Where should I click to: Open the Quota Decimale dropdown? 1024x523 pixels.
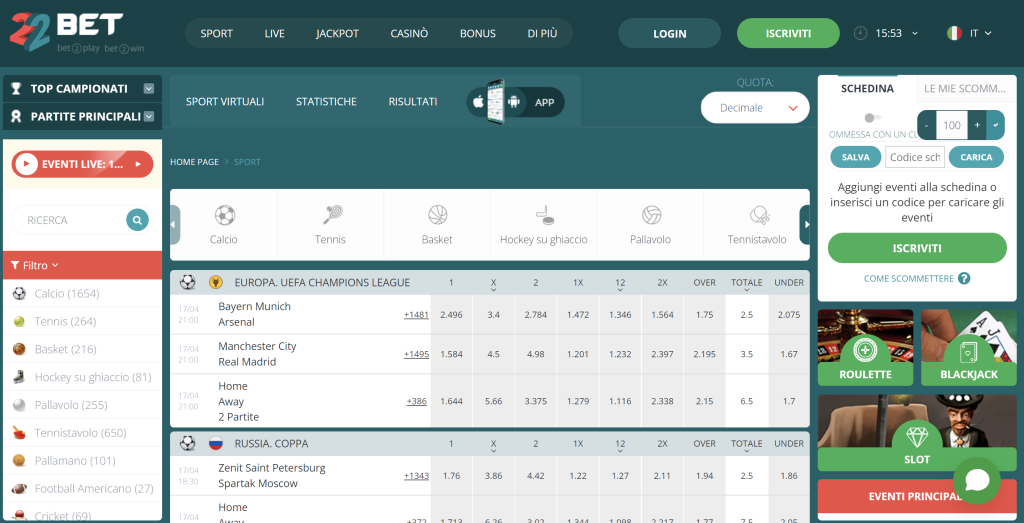755,108
